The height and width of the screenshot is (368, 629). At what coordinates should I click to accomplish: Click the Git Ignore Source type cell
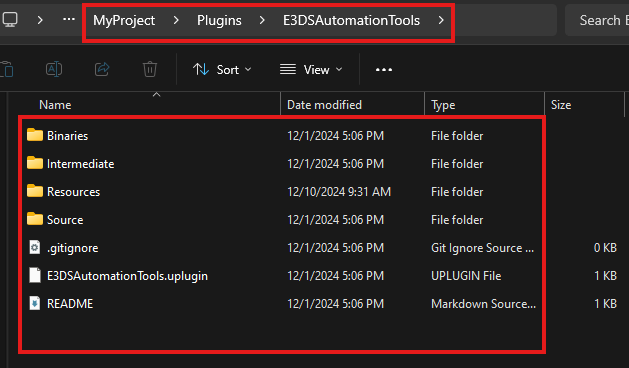tap(482, 248)
